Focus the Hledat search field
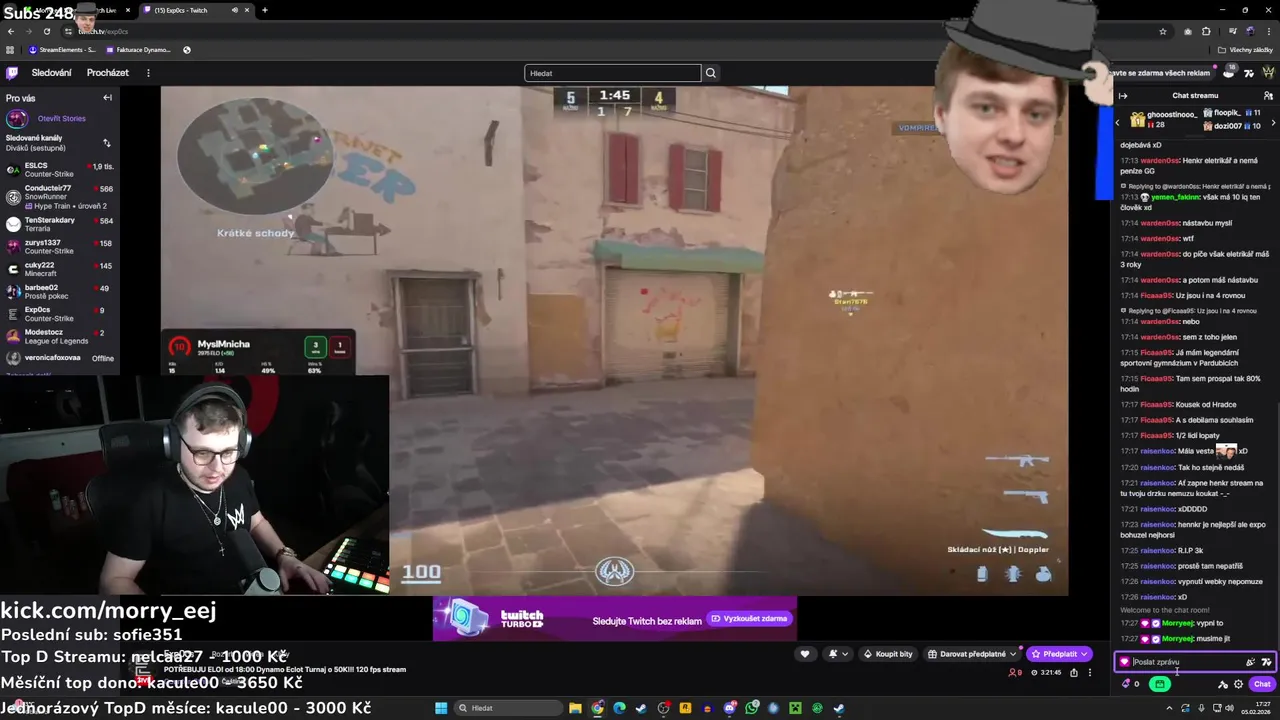1280x720 pixels. pyautogui.click(x=613, y=73)
